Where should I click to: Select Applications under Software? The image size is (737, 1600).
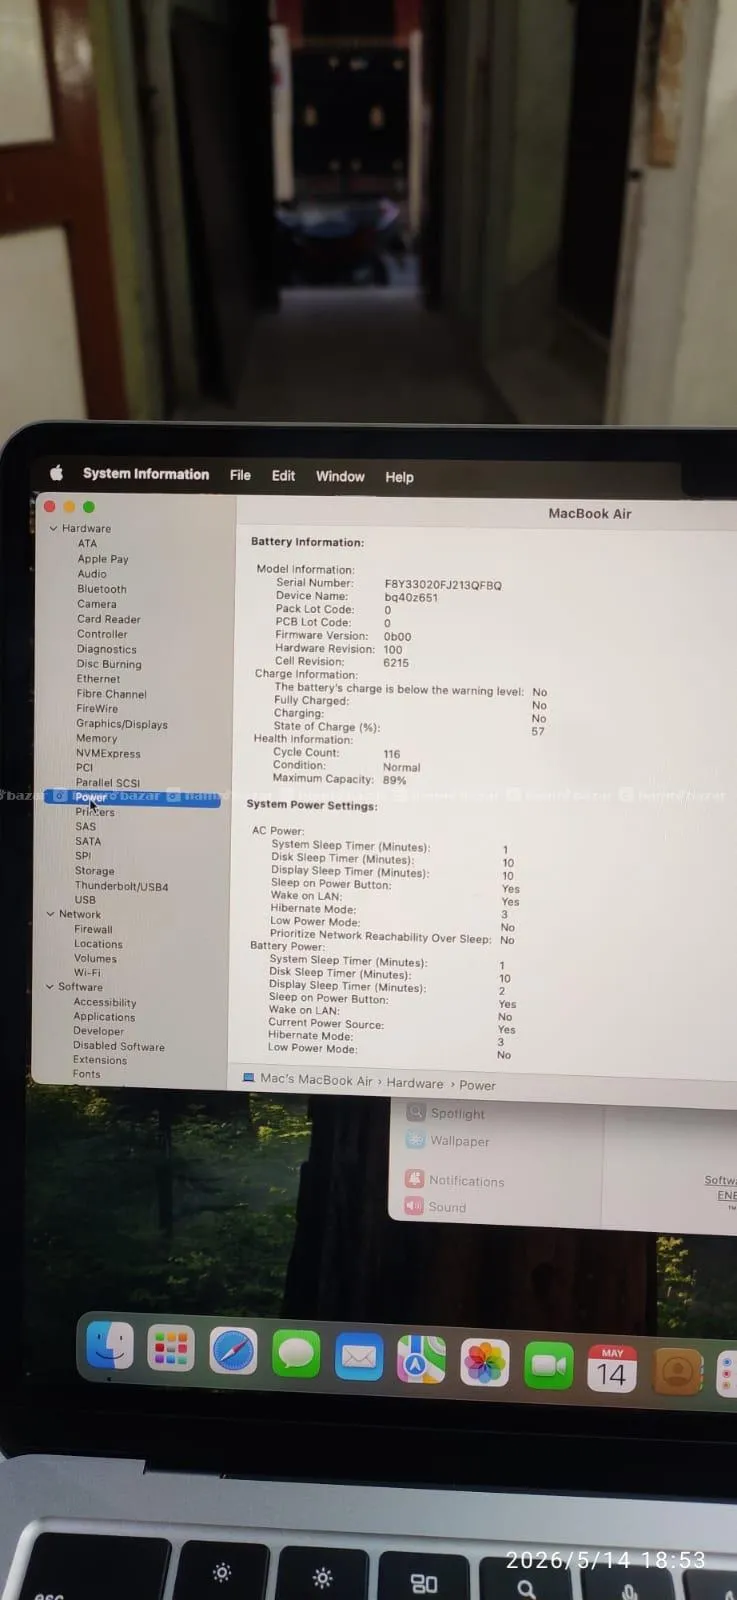[x=104, y=1017]
